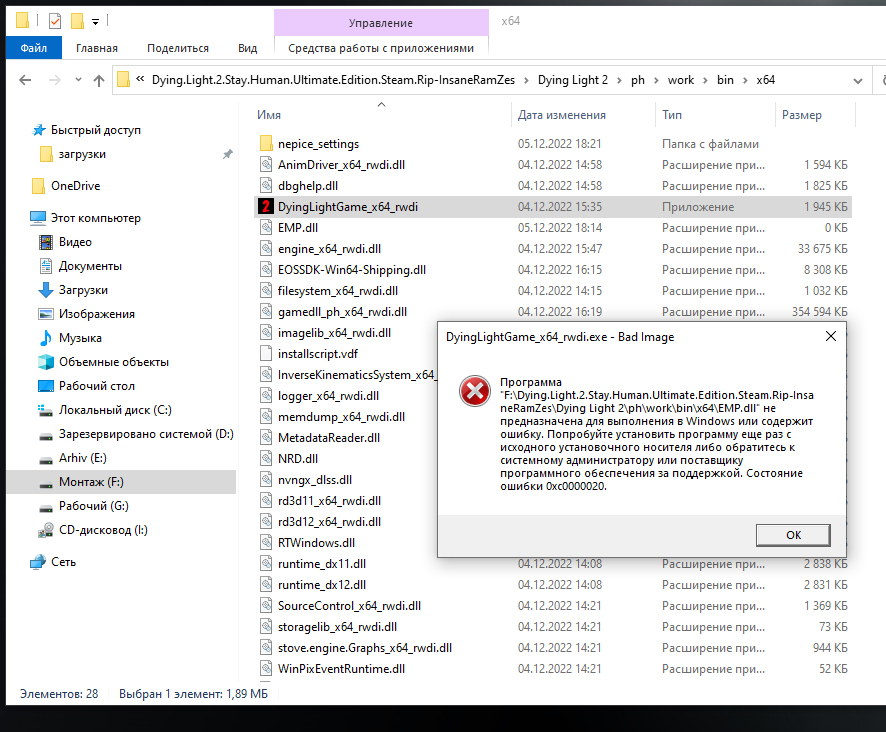The height and width of the screenshot is (732, 886).
Task: Select Локальный диск (C:) in sidebar
Action: (115, 410)
